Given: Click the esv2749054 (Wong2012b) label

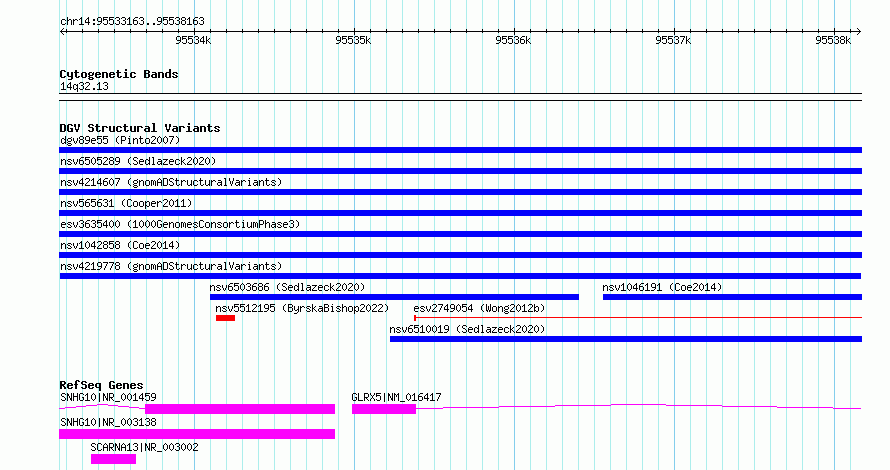Looking at the screenshot, I should pyautogui.click(x=479, y=308).
